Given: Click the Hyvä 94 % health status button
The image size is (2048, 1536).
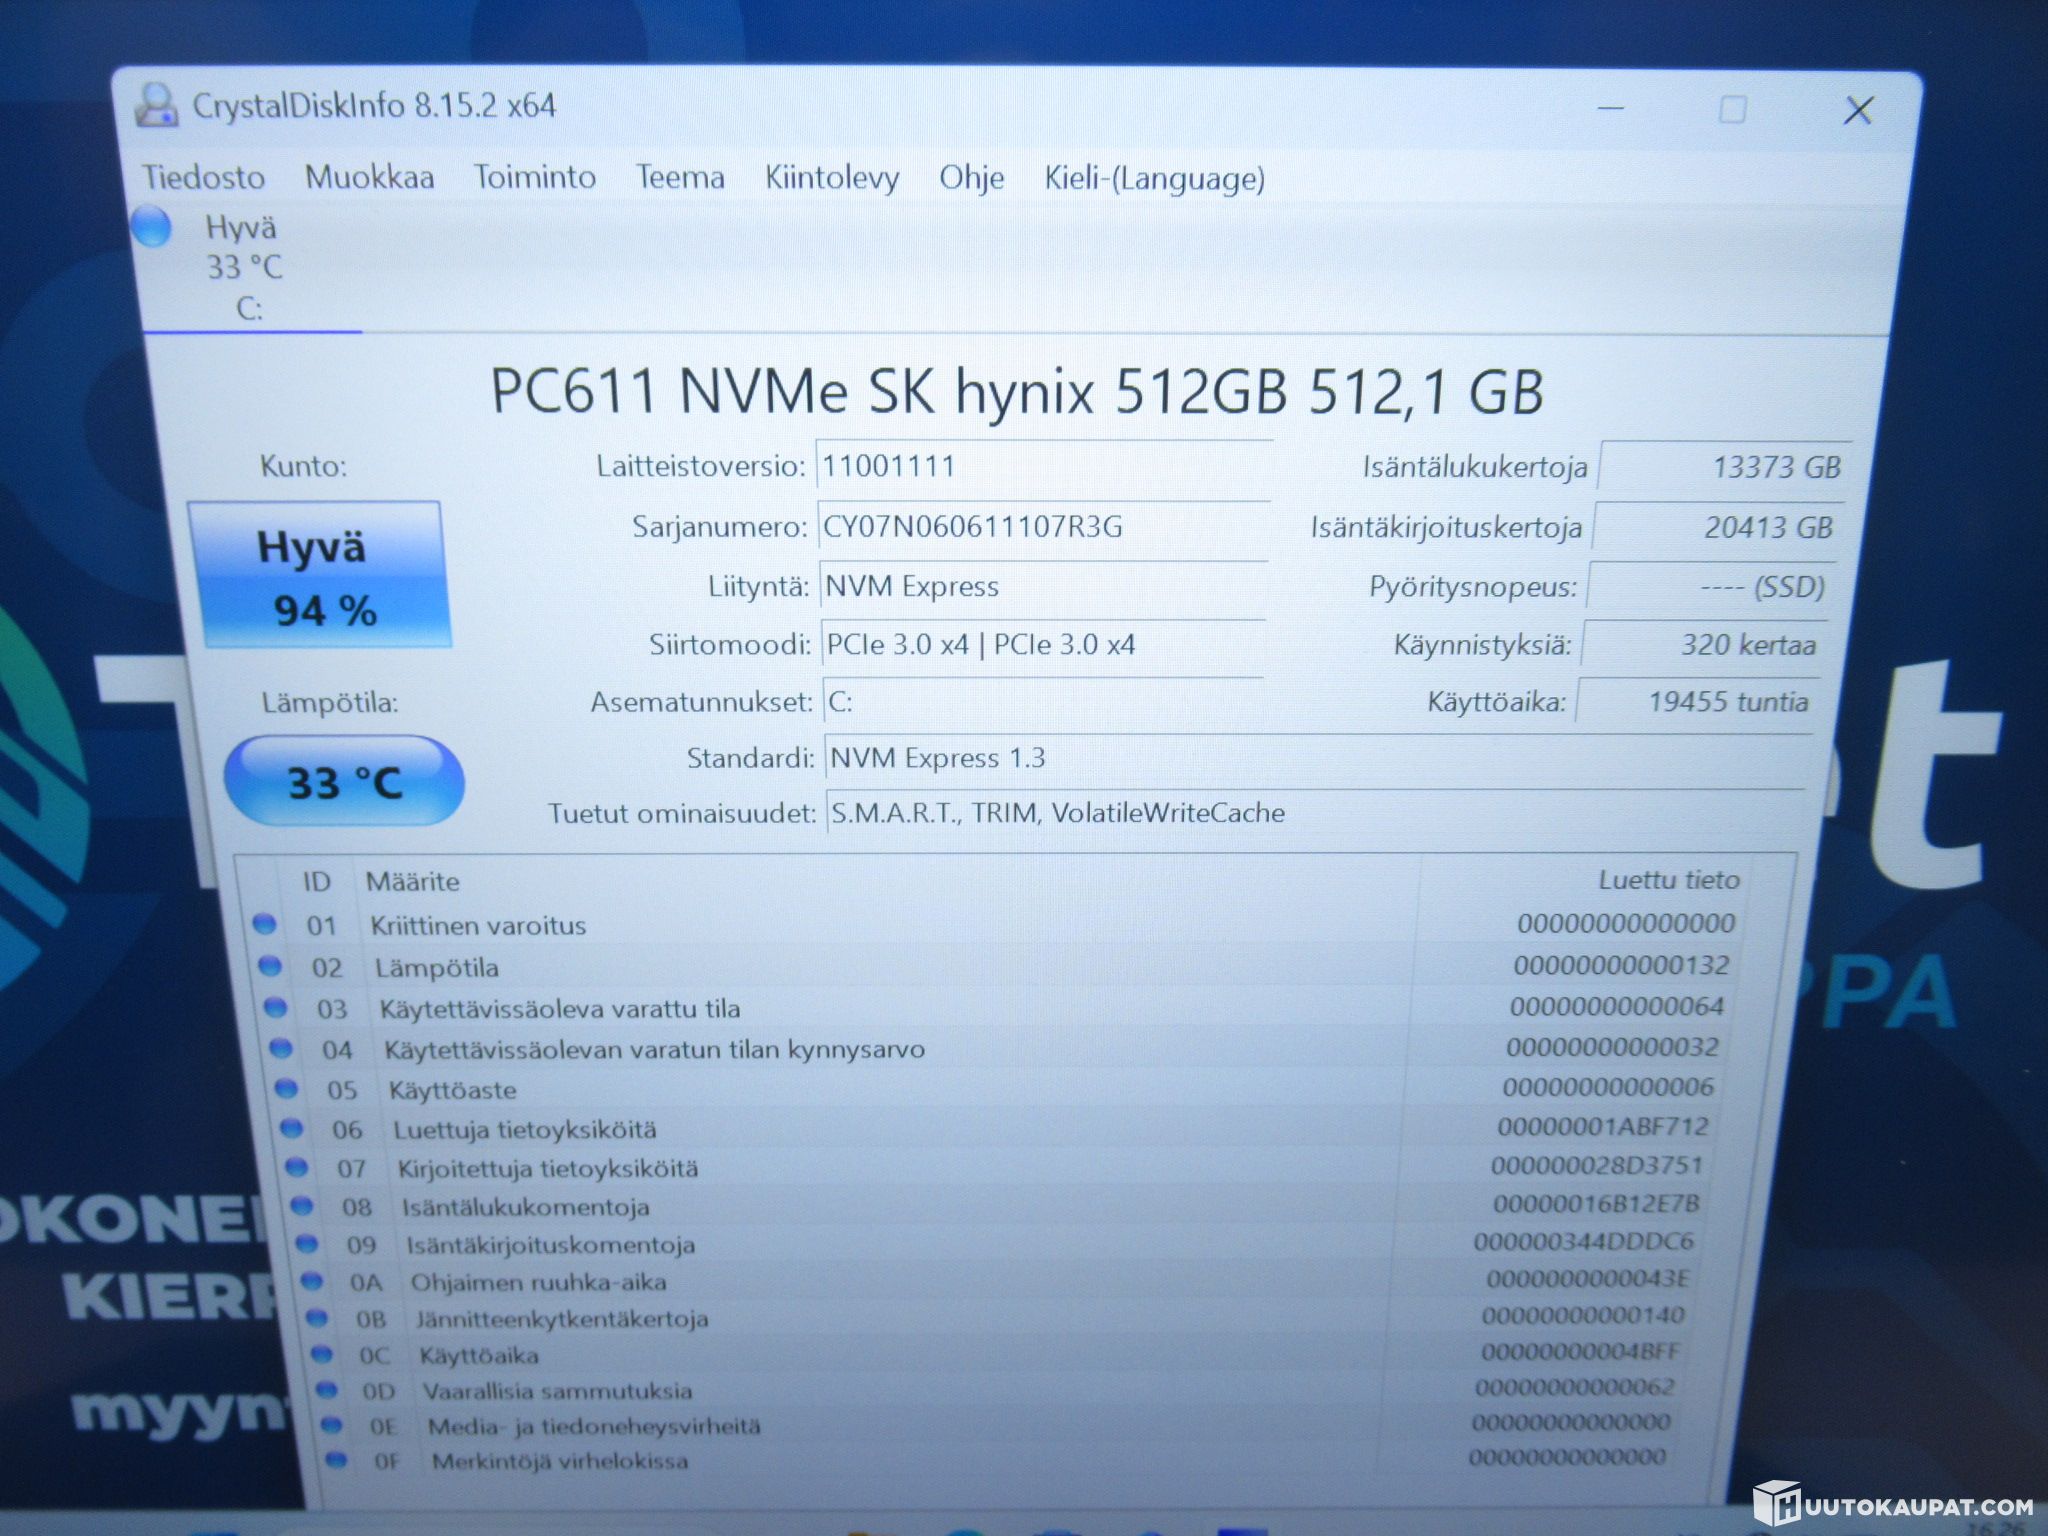Looking at the screenshot, I should 319,576.
